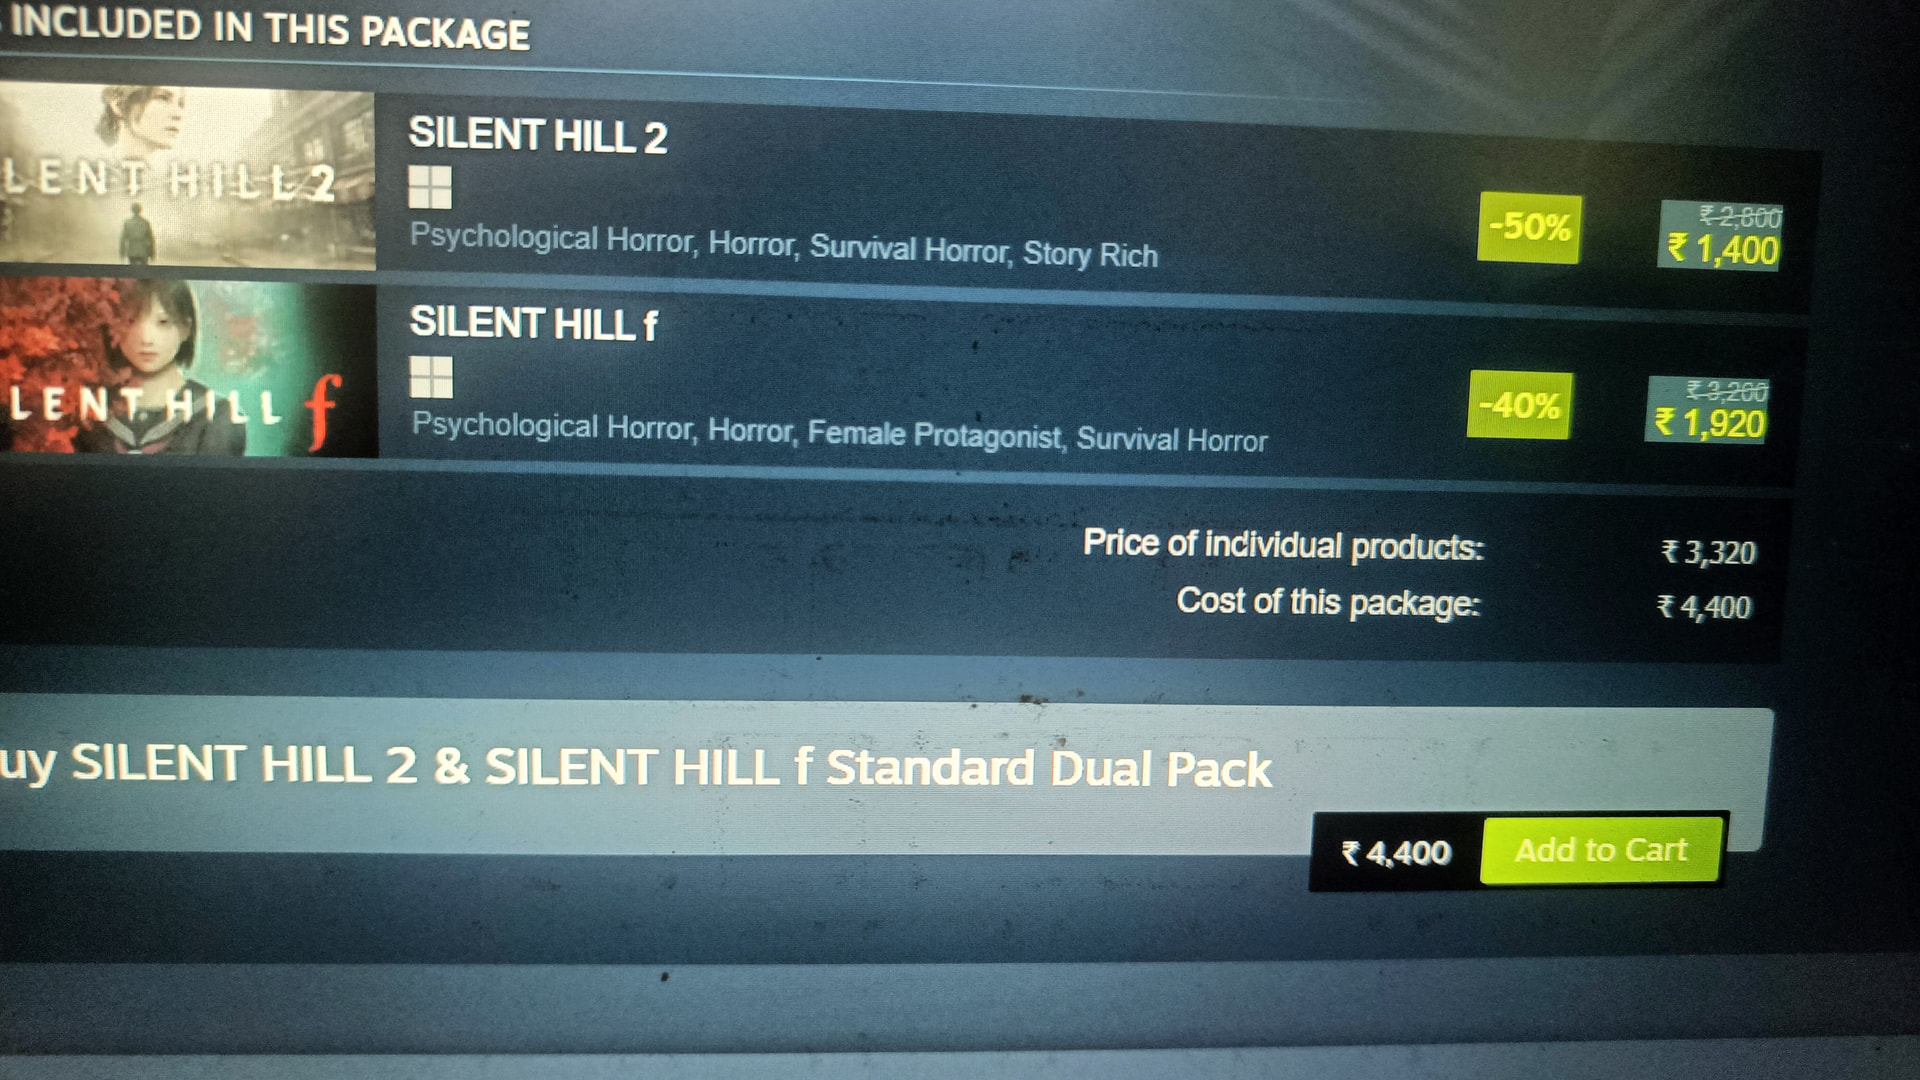Click the Standard Dual Pack purchase heading
Screen dimensions: 1920x1080
(636, 766)
